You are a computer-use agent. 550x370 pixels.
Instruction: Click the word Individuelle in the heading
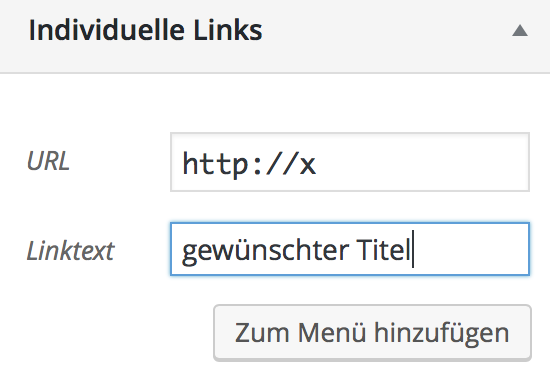tap(107, 30)
